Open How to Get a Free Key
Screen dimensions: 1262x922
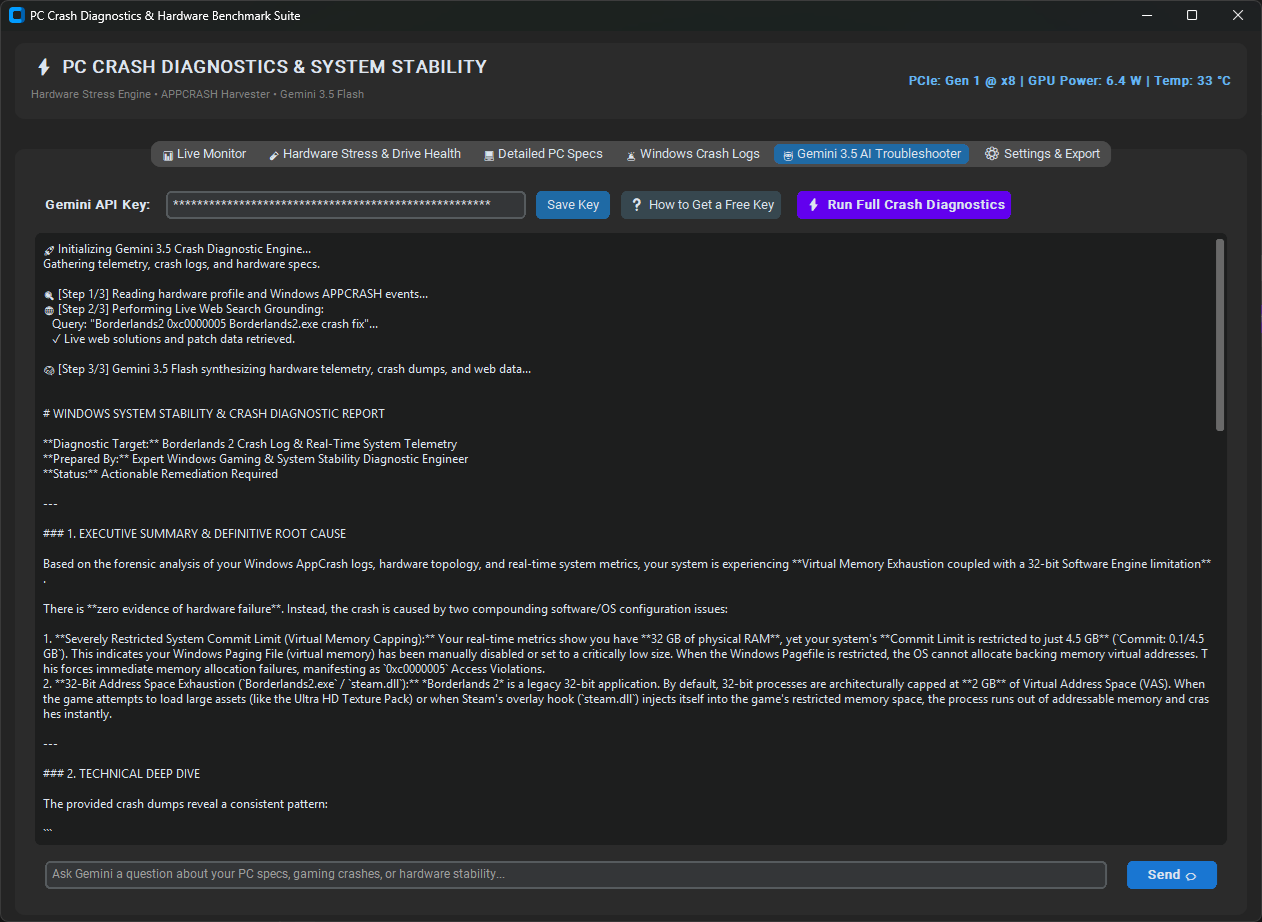point(702,205)
